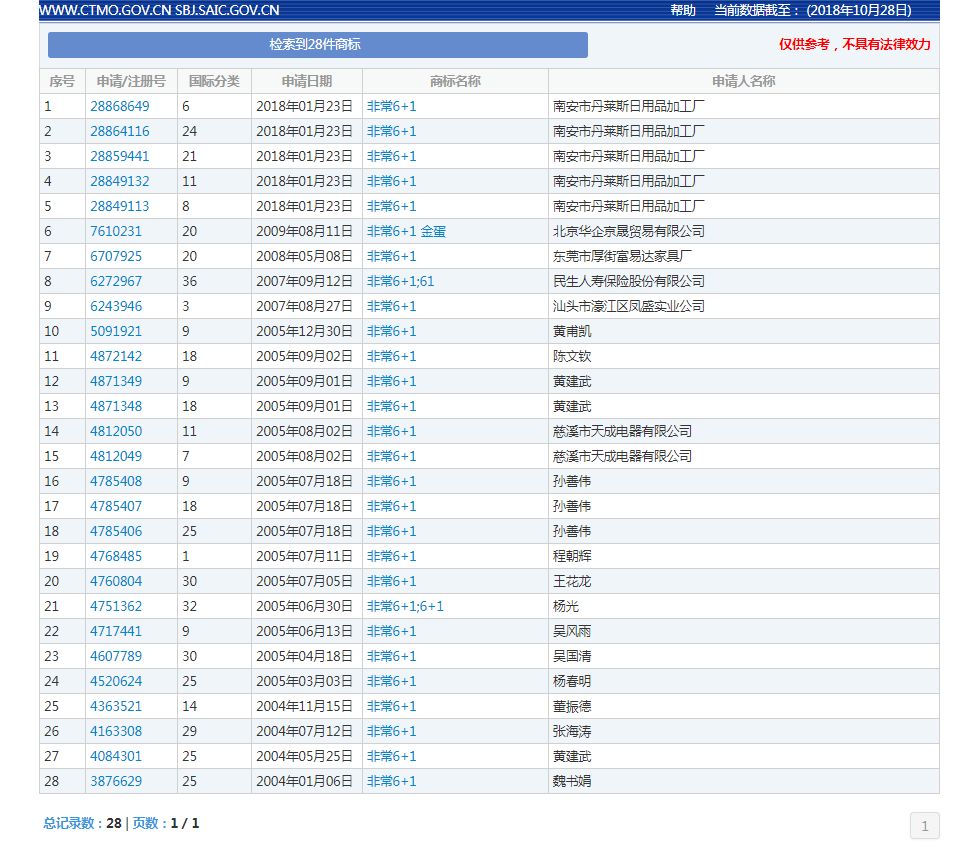The image size is (954, 847).
Task: Click the 检索到28件商标 results banner
Action: [x=318, y=45]
